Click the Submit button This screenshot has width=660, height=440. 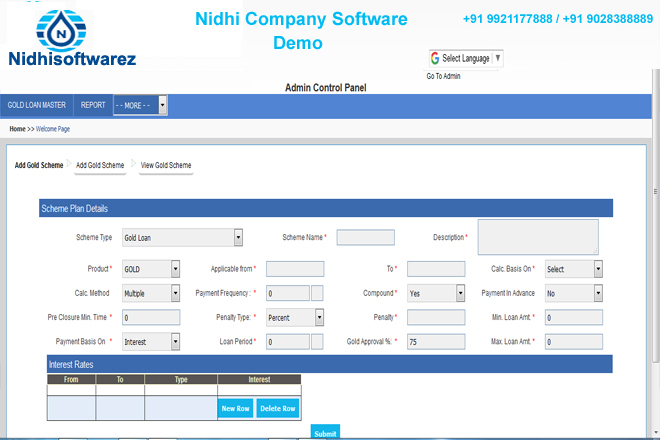[x=325, y=432]
